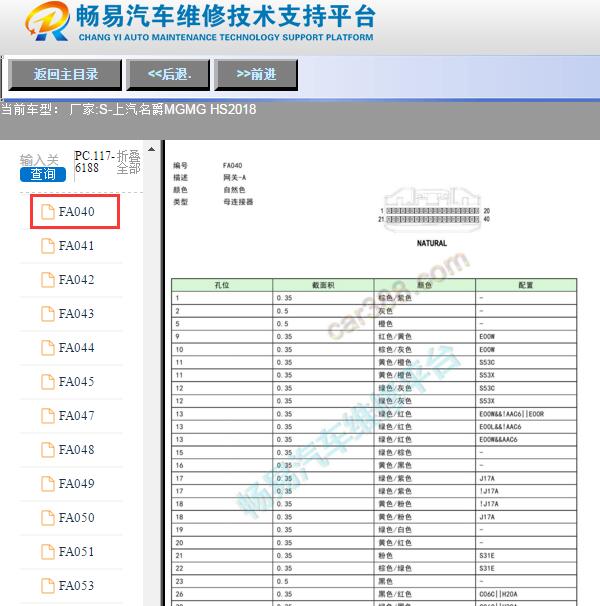This screenshot has height=606, width=600.
Task: Click the document icon beside FA040
Action: click(x=48, y=212)
